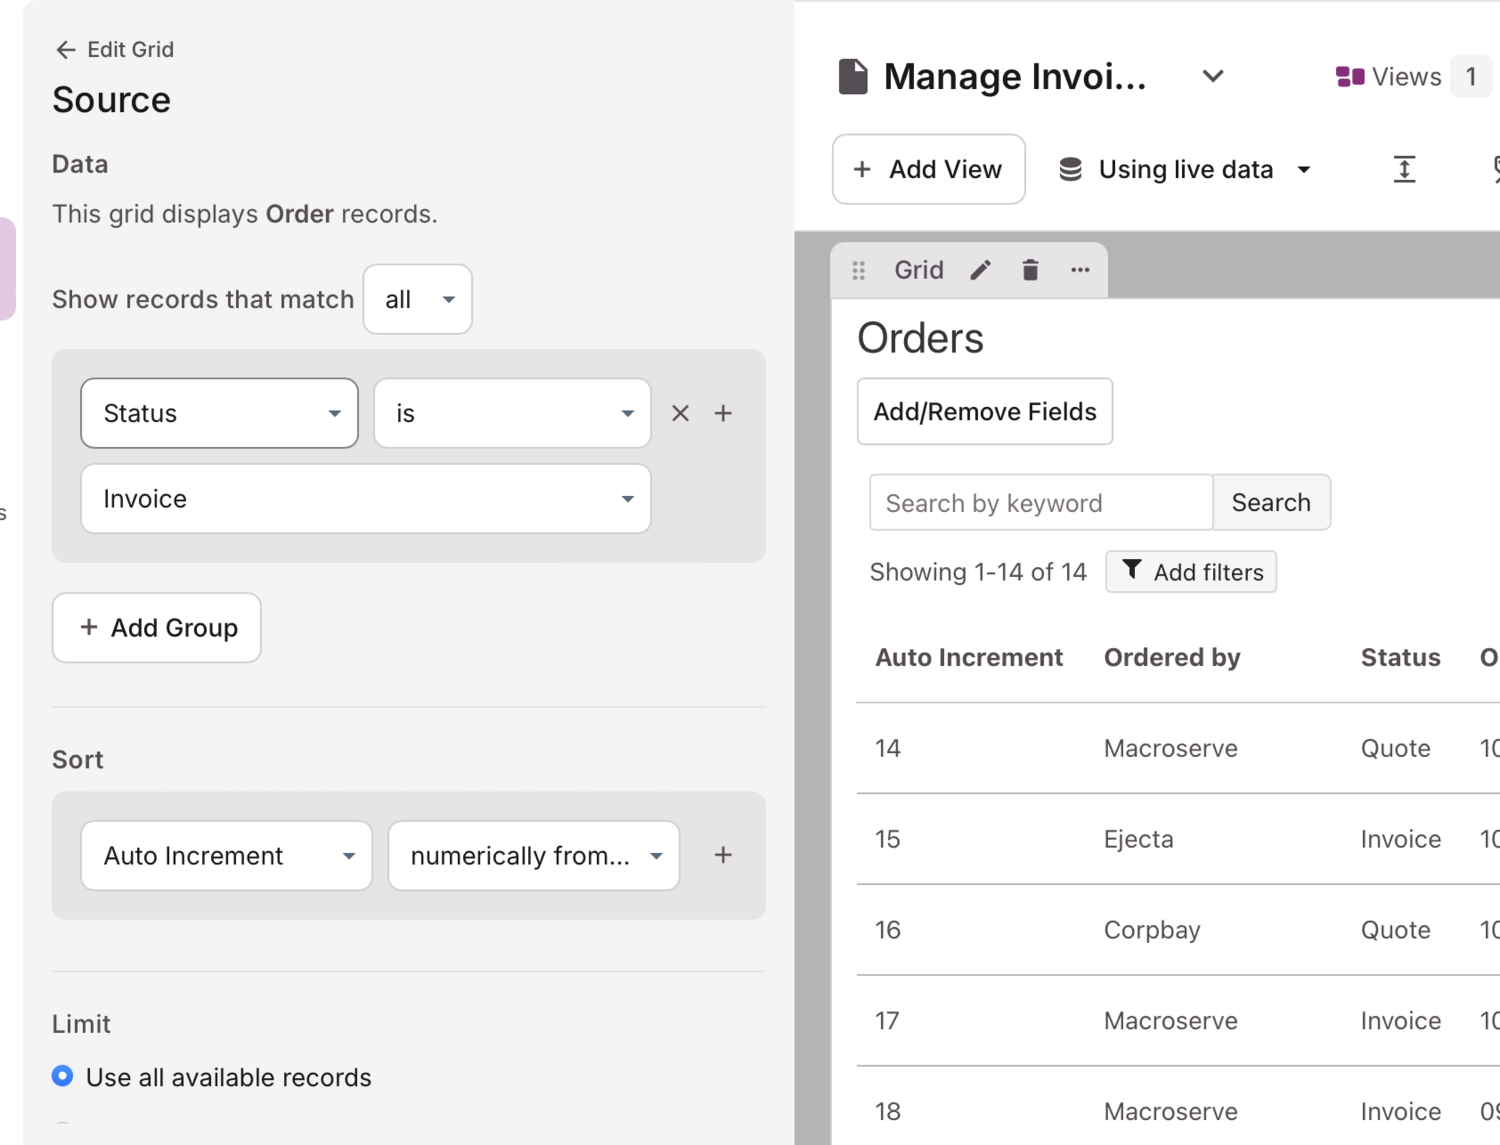This screenshot has height=1145, width=1500.
Task: Select Use all available records option
Action: (63, 1076)
